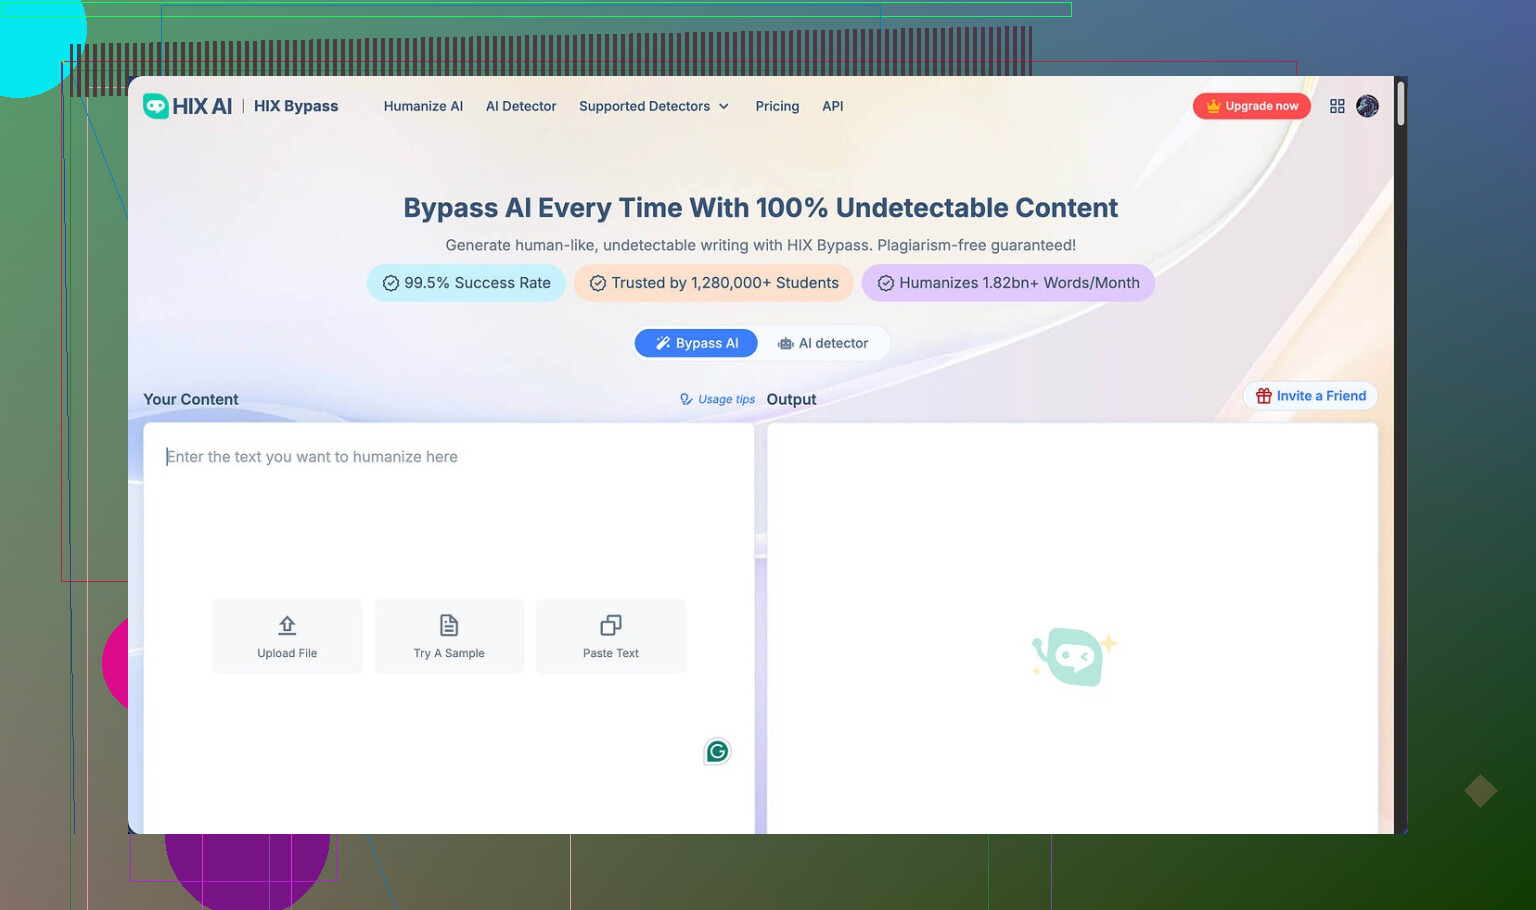
Task: Open the Usage tips link
Action: (x=717, y=399)
